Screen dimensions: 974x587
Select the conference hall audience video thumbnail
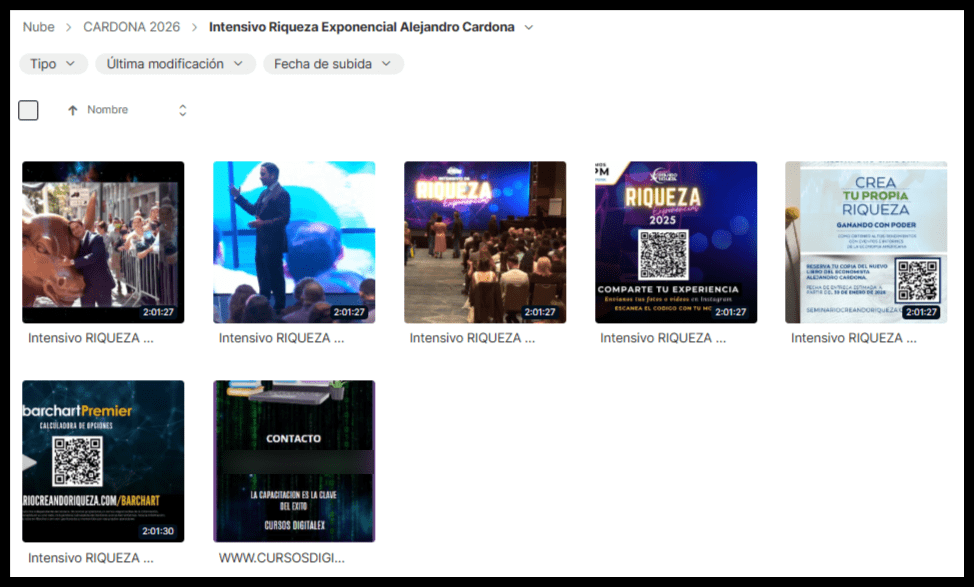click(485, 242)
